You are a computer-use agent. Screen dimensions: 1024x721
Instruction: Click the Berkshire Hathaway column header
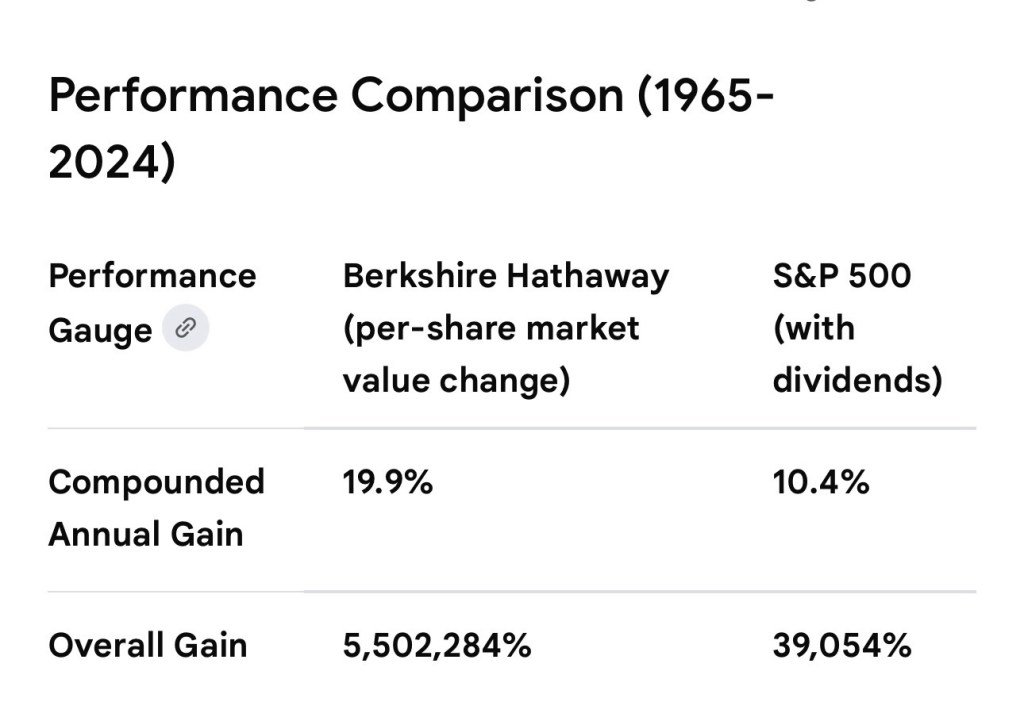click(x=505, y=276)
